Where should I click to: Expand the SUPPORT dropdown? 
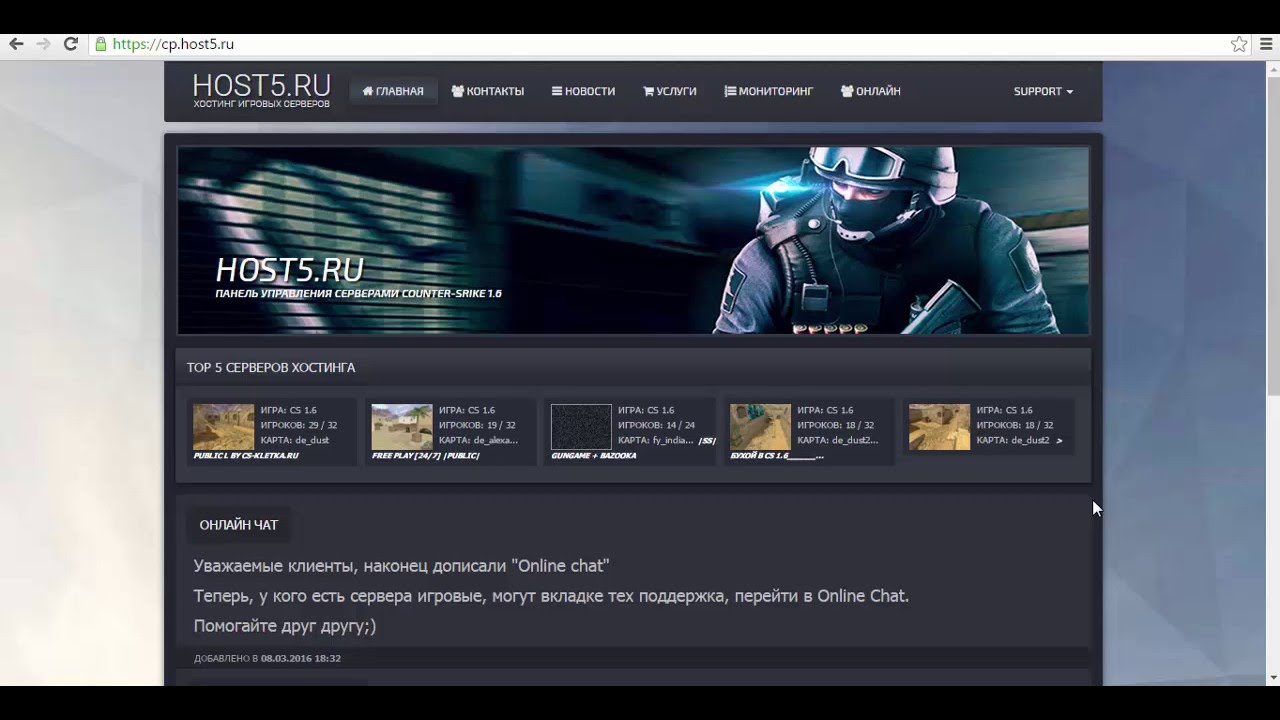[1043, 91]
